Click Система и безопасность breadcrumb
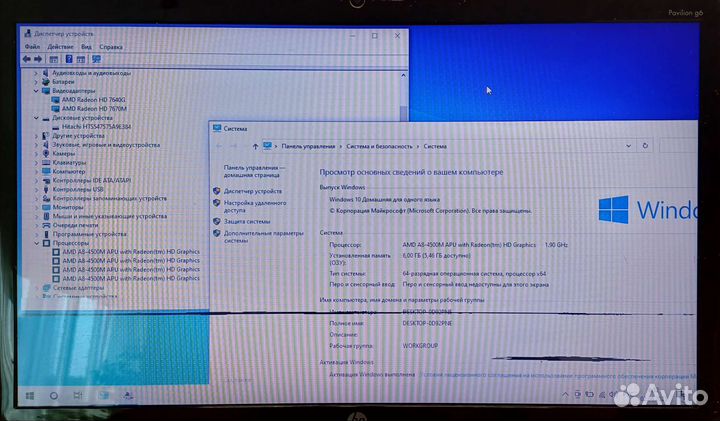The height and width of the screenshot is (421, 720). (x=379, y=146)
